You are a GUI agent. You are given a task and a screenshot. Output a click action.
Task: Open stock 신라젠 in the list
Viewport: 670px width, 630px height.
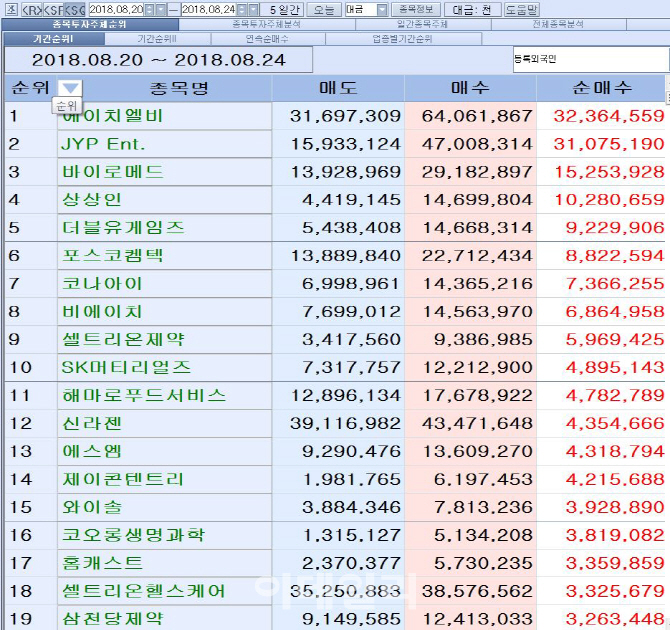[164, 423]
